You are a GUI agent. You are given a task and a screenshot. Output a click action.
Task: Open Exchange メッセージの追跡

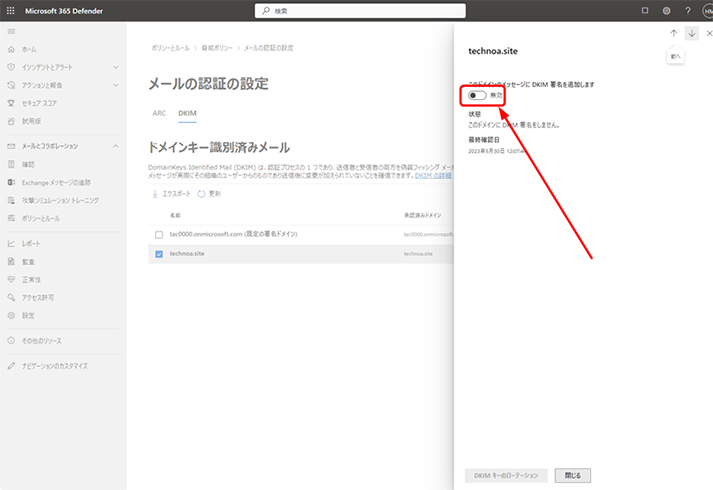56,182
